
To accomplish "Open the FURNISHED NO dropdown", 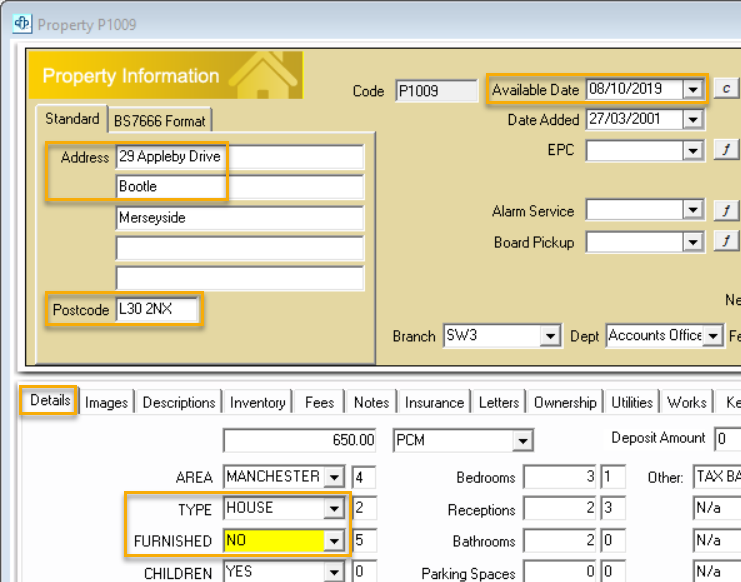I will [334, 540].
